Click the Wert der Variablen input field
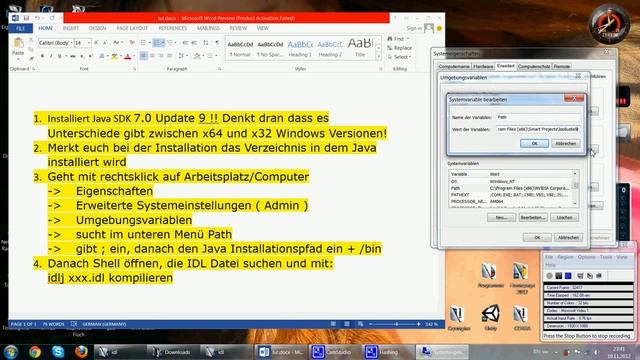Screen dimensions: 640x360 [538, 129]
